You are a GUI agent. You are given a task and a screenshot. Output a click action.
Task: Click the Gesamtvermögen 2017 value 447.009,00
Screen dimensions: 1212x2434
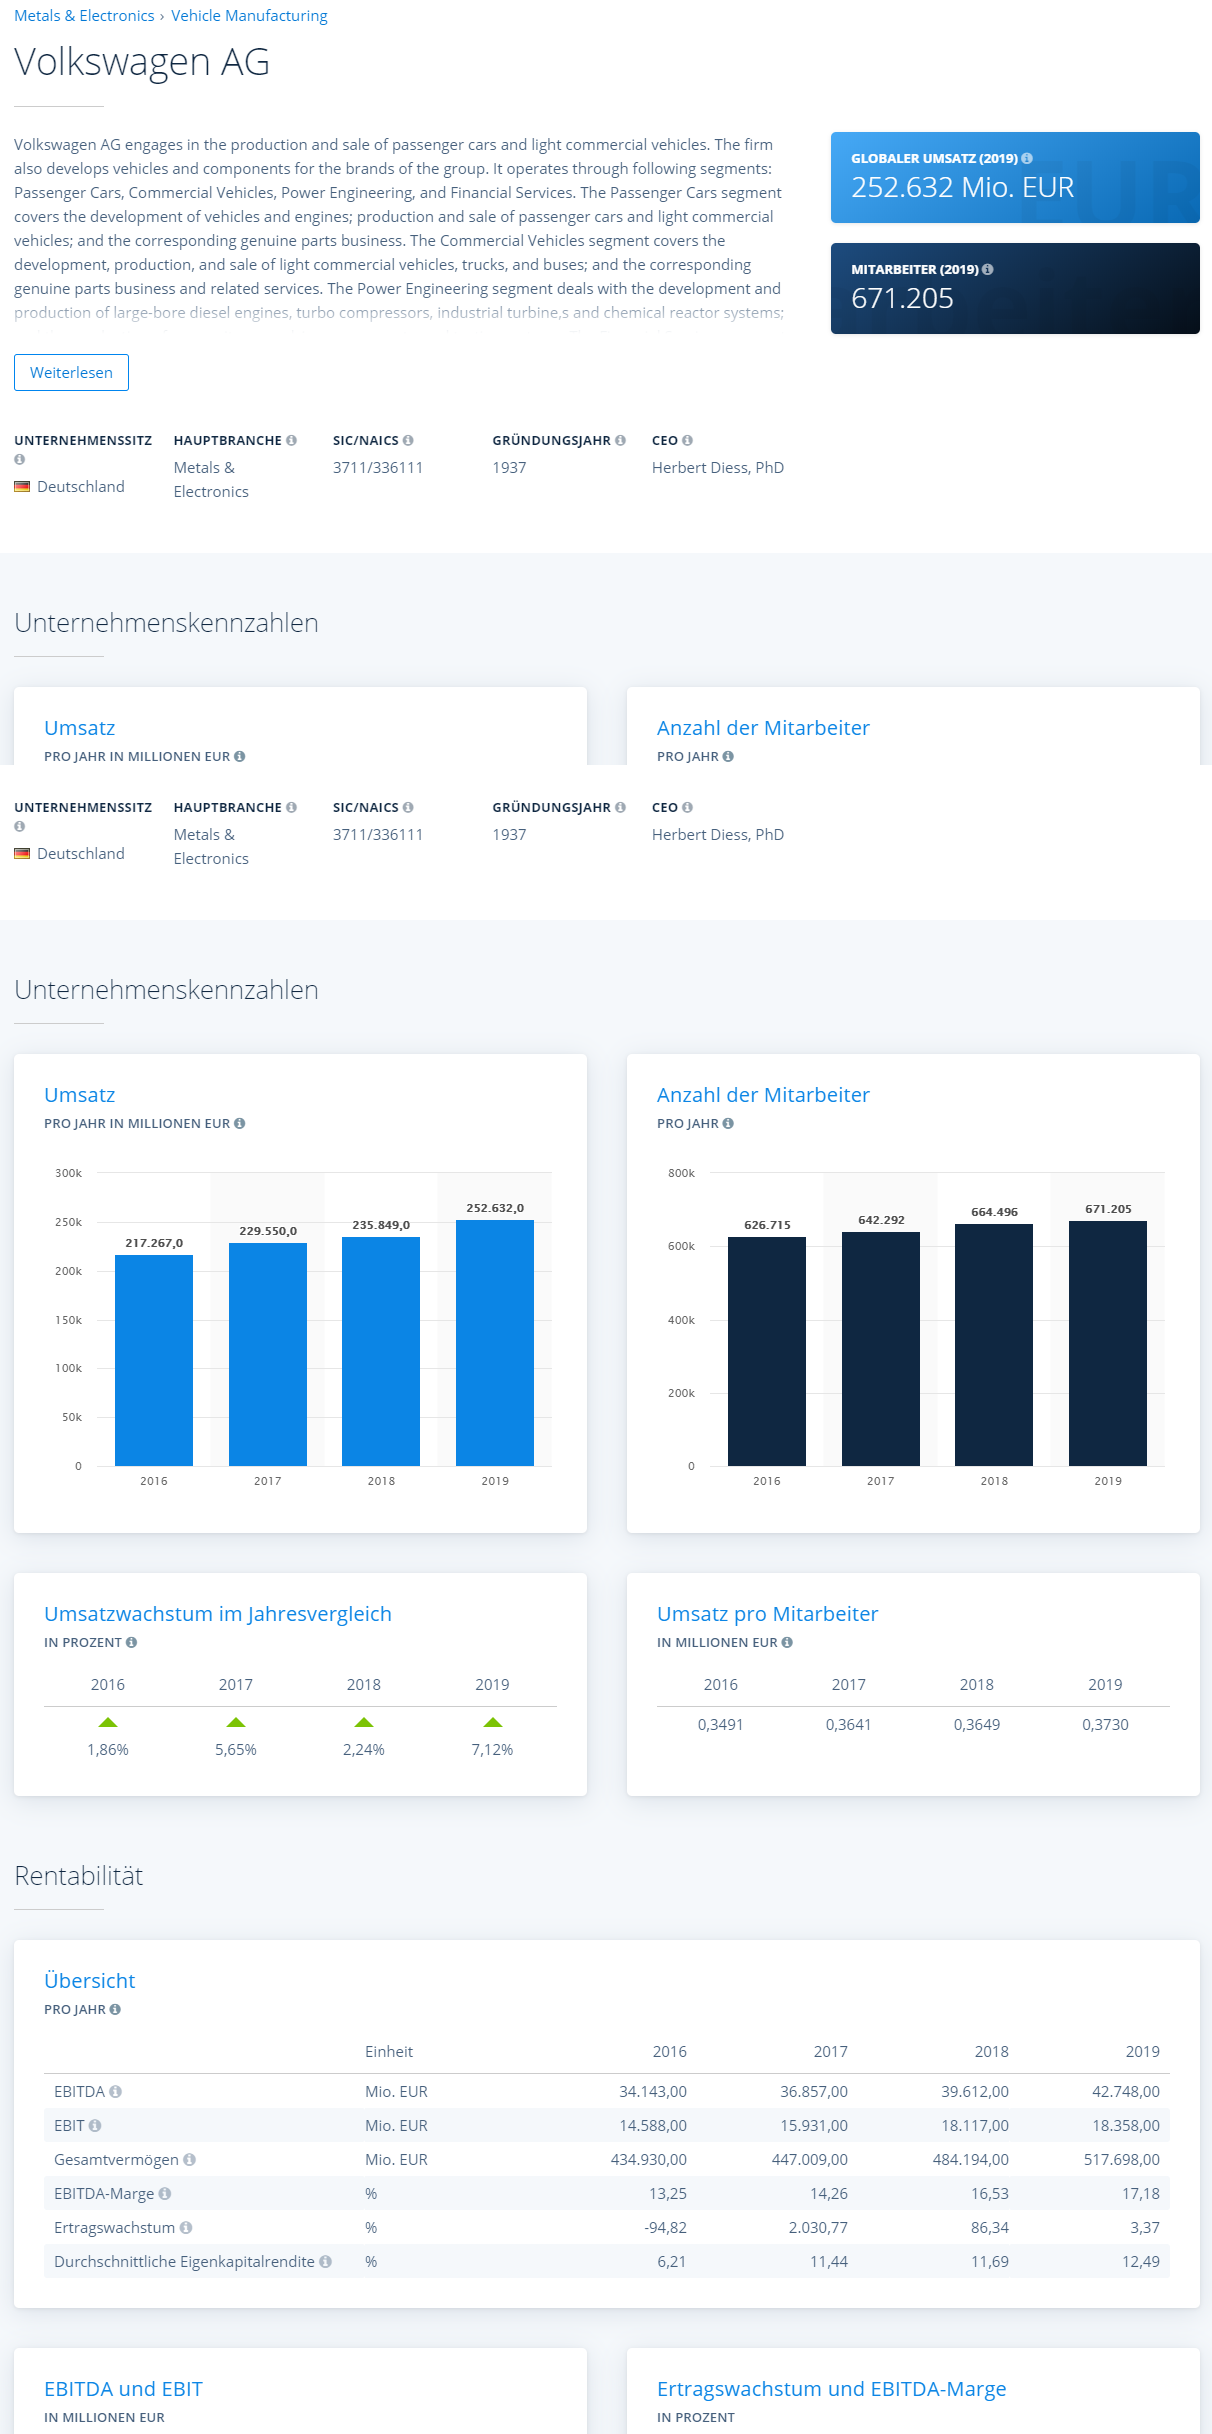coord(810,2159)
